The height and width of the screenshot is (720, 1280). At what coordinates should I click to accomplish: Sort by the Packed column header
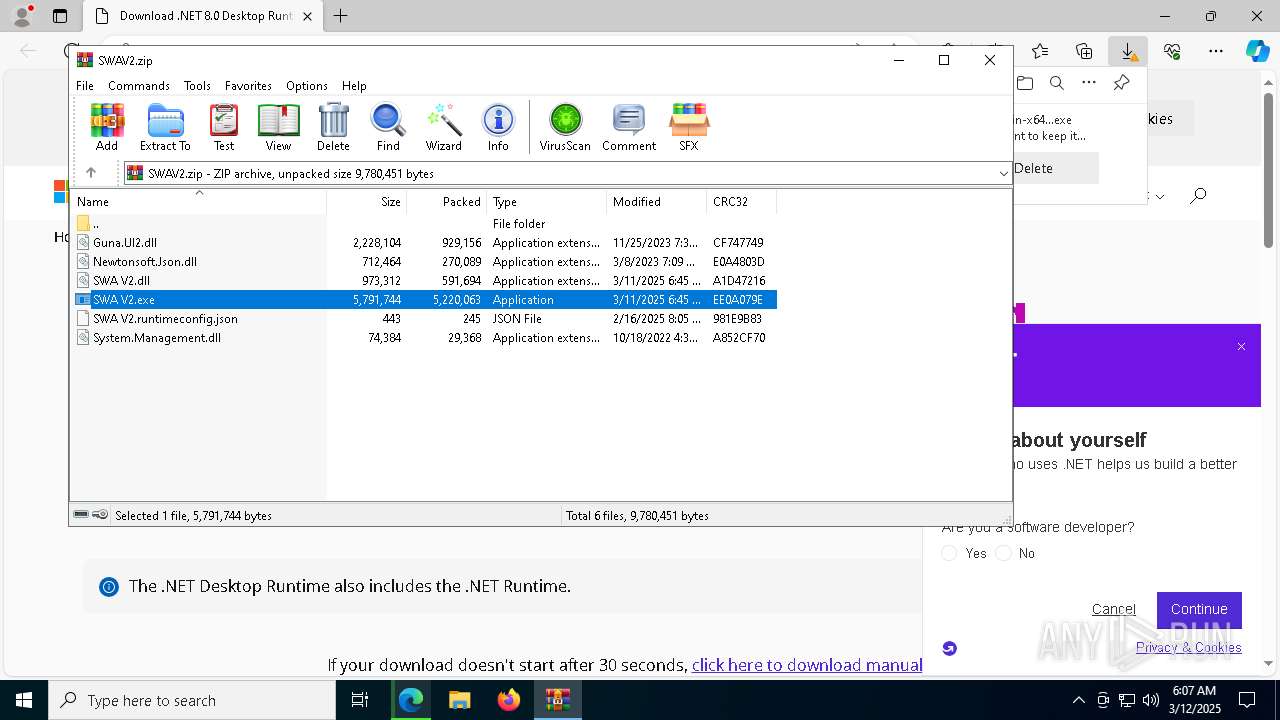(x=447, y=202)
